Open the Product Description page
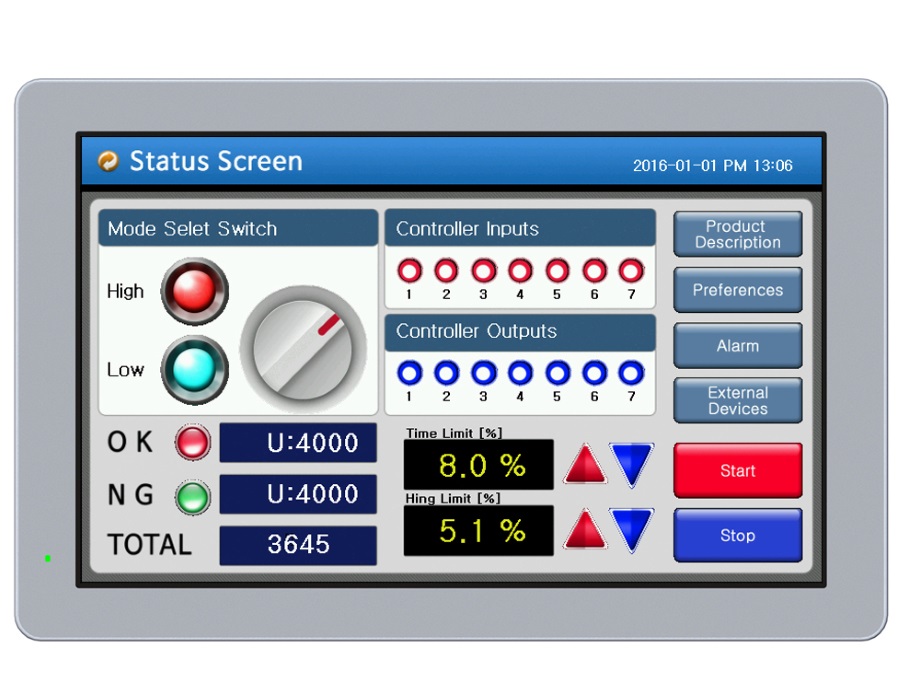The height and width of the screenshot is (696, 900). [x=738, y=234]
